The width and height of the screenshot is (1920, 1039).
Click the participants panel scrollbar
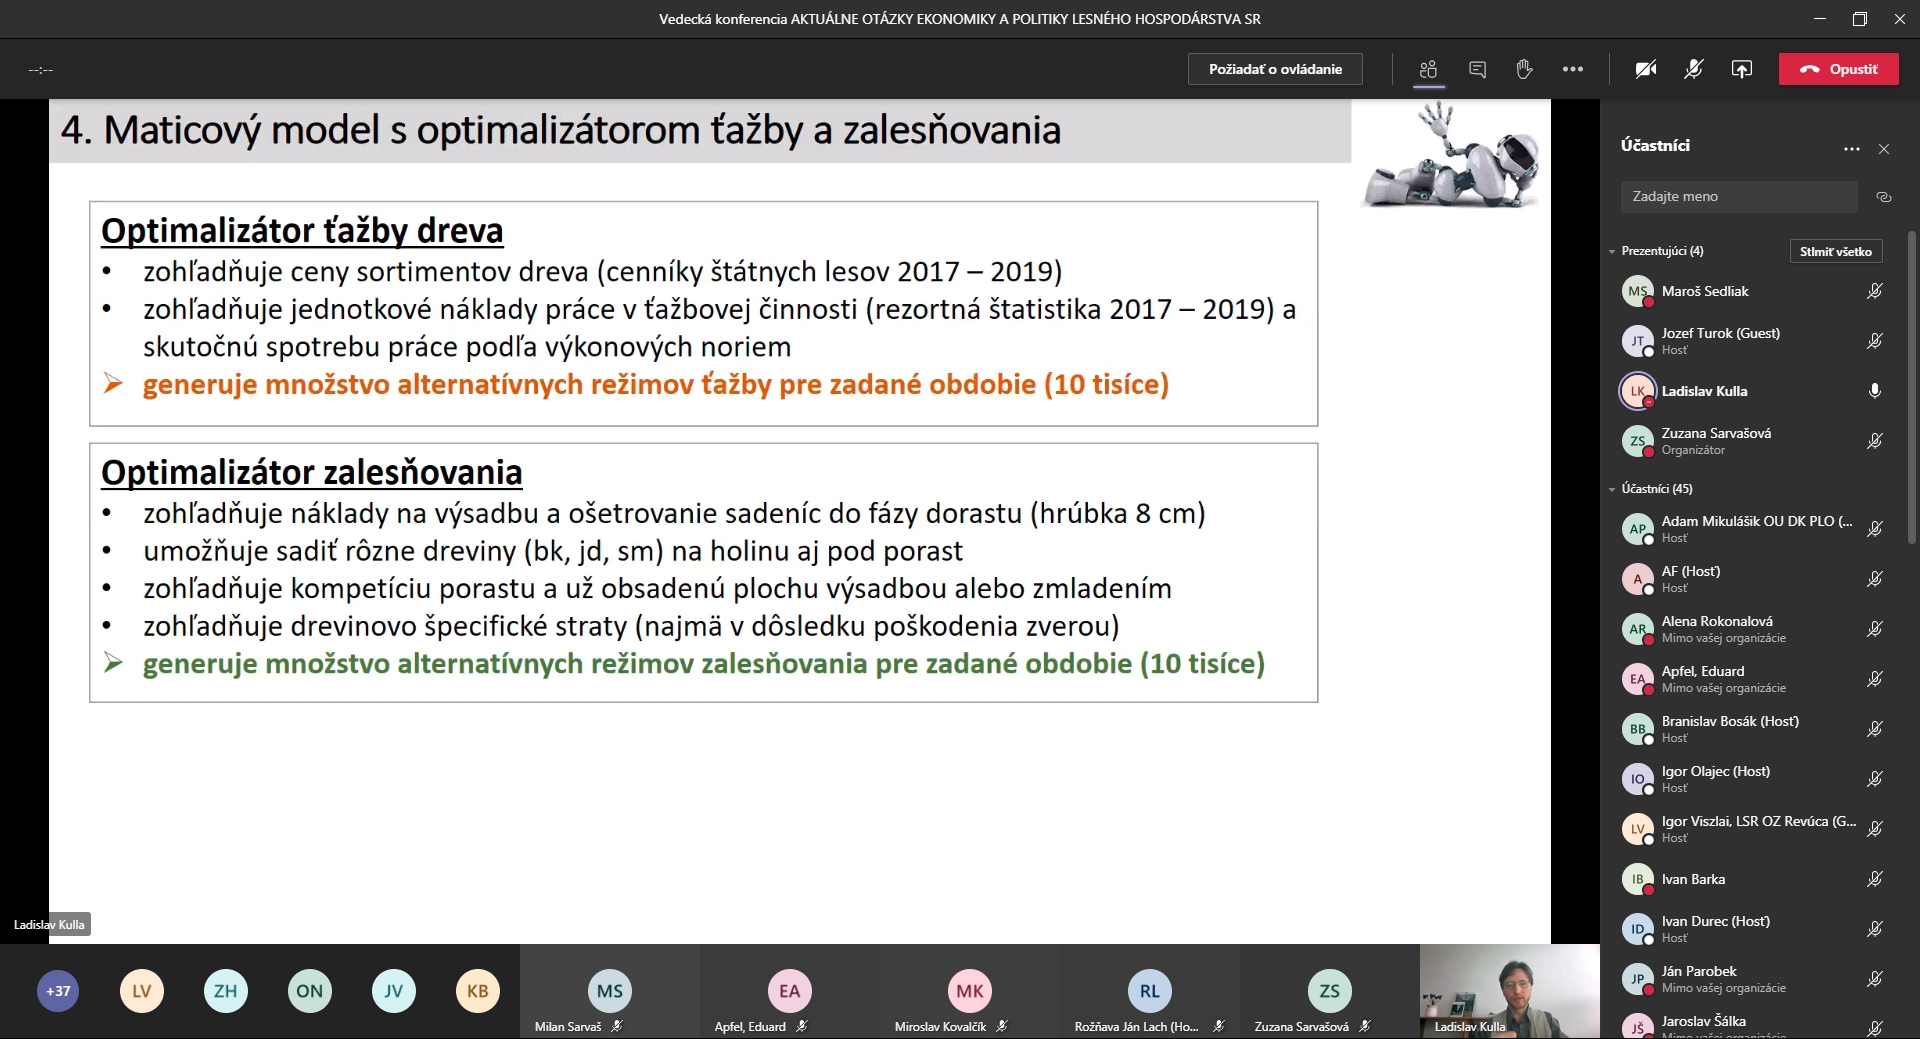click(x=1911, y=388)
